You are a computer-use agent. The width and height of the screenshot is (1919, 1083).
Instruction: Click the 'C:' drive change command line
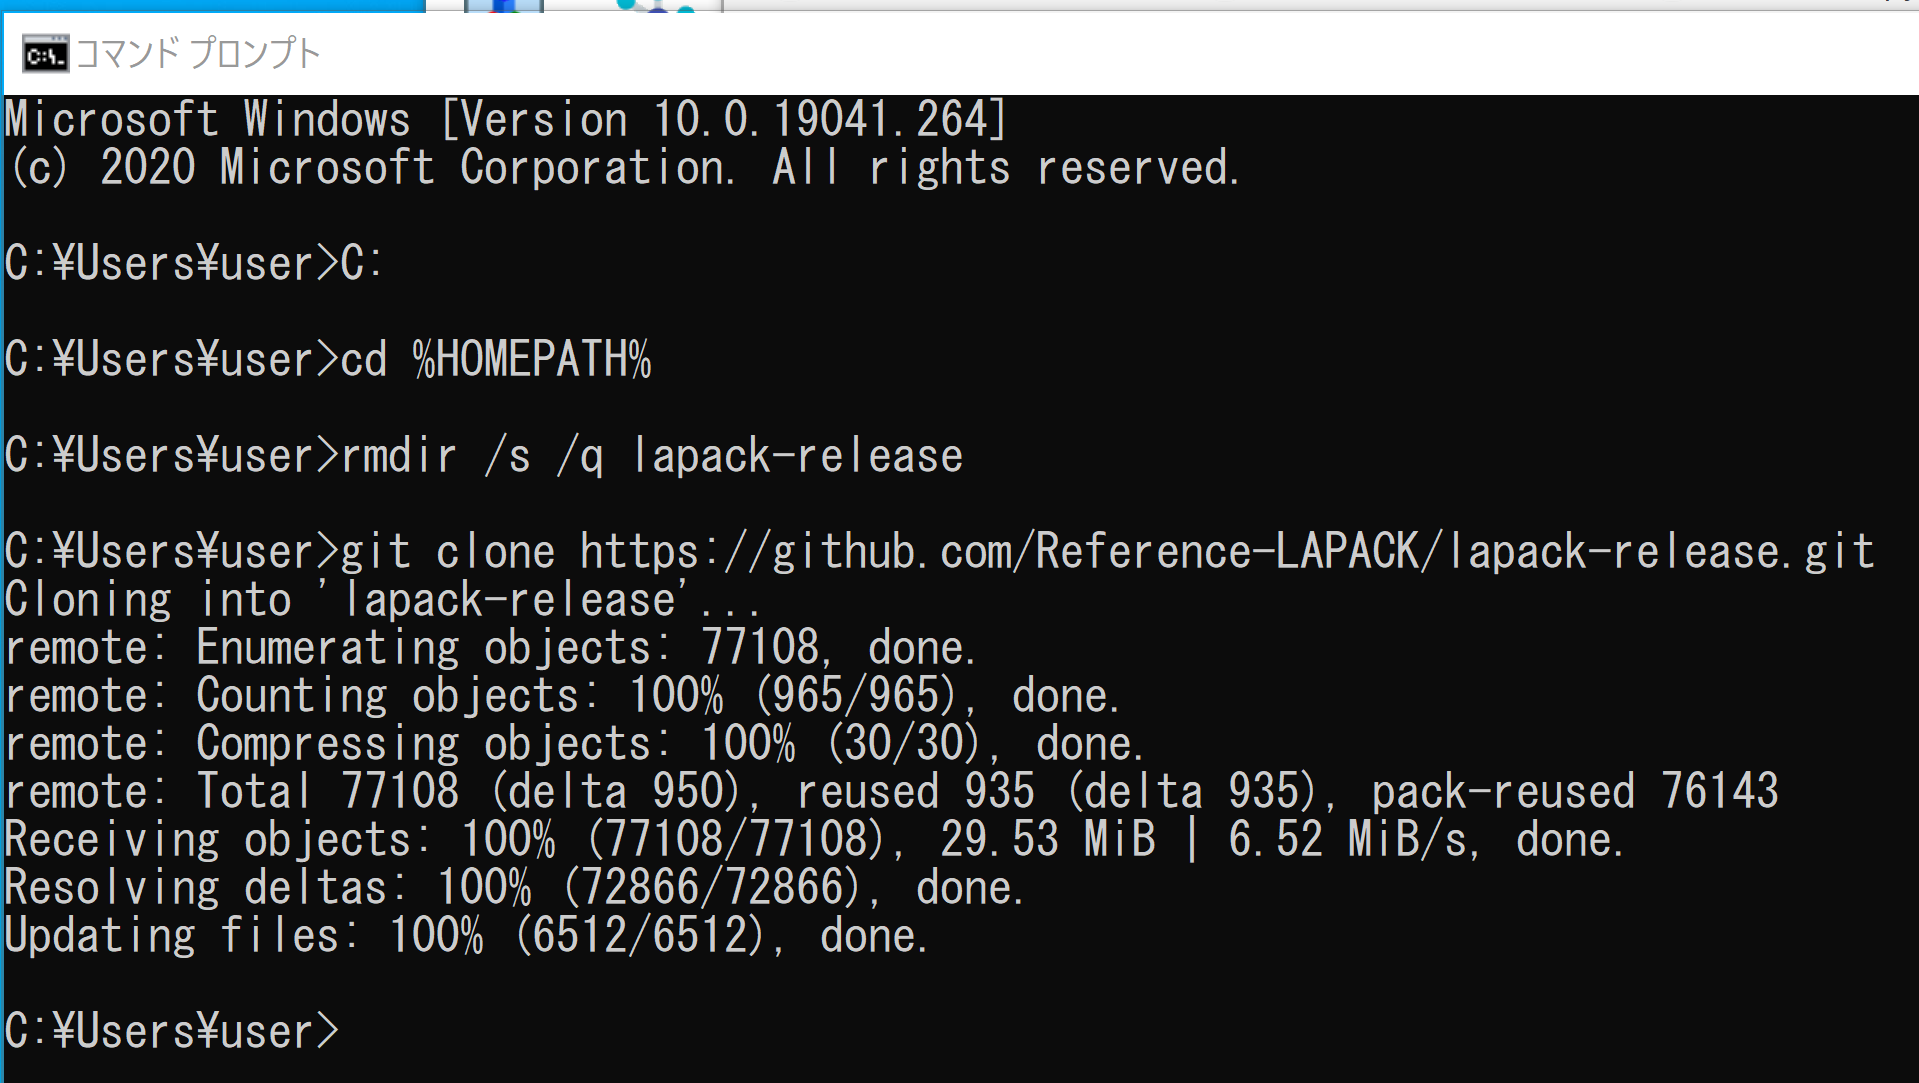[194, 264]
